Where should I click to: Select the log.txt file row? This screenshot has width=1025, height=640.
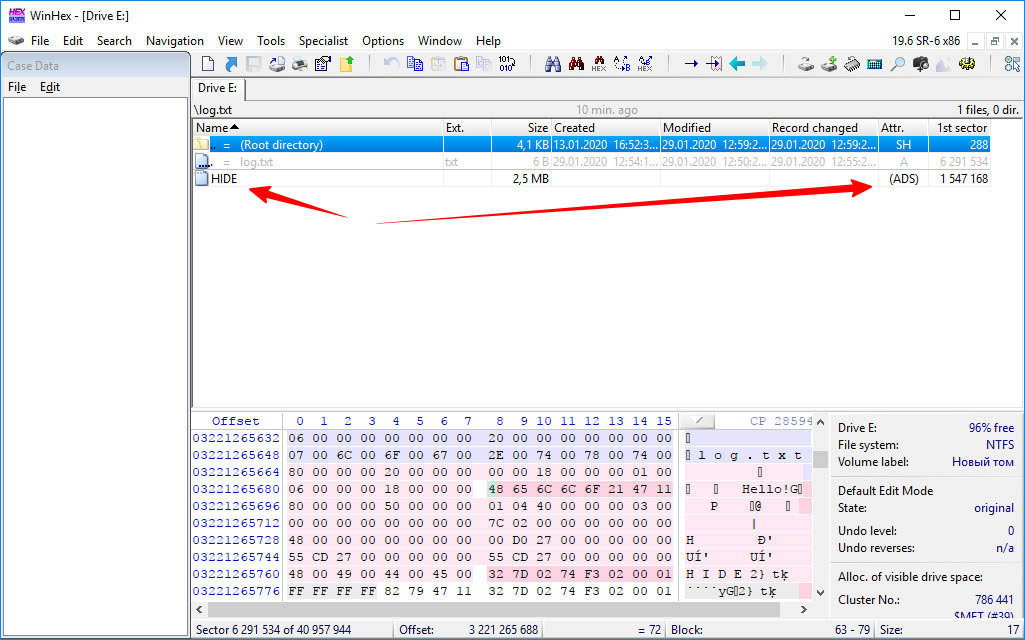tap(592, 161)
